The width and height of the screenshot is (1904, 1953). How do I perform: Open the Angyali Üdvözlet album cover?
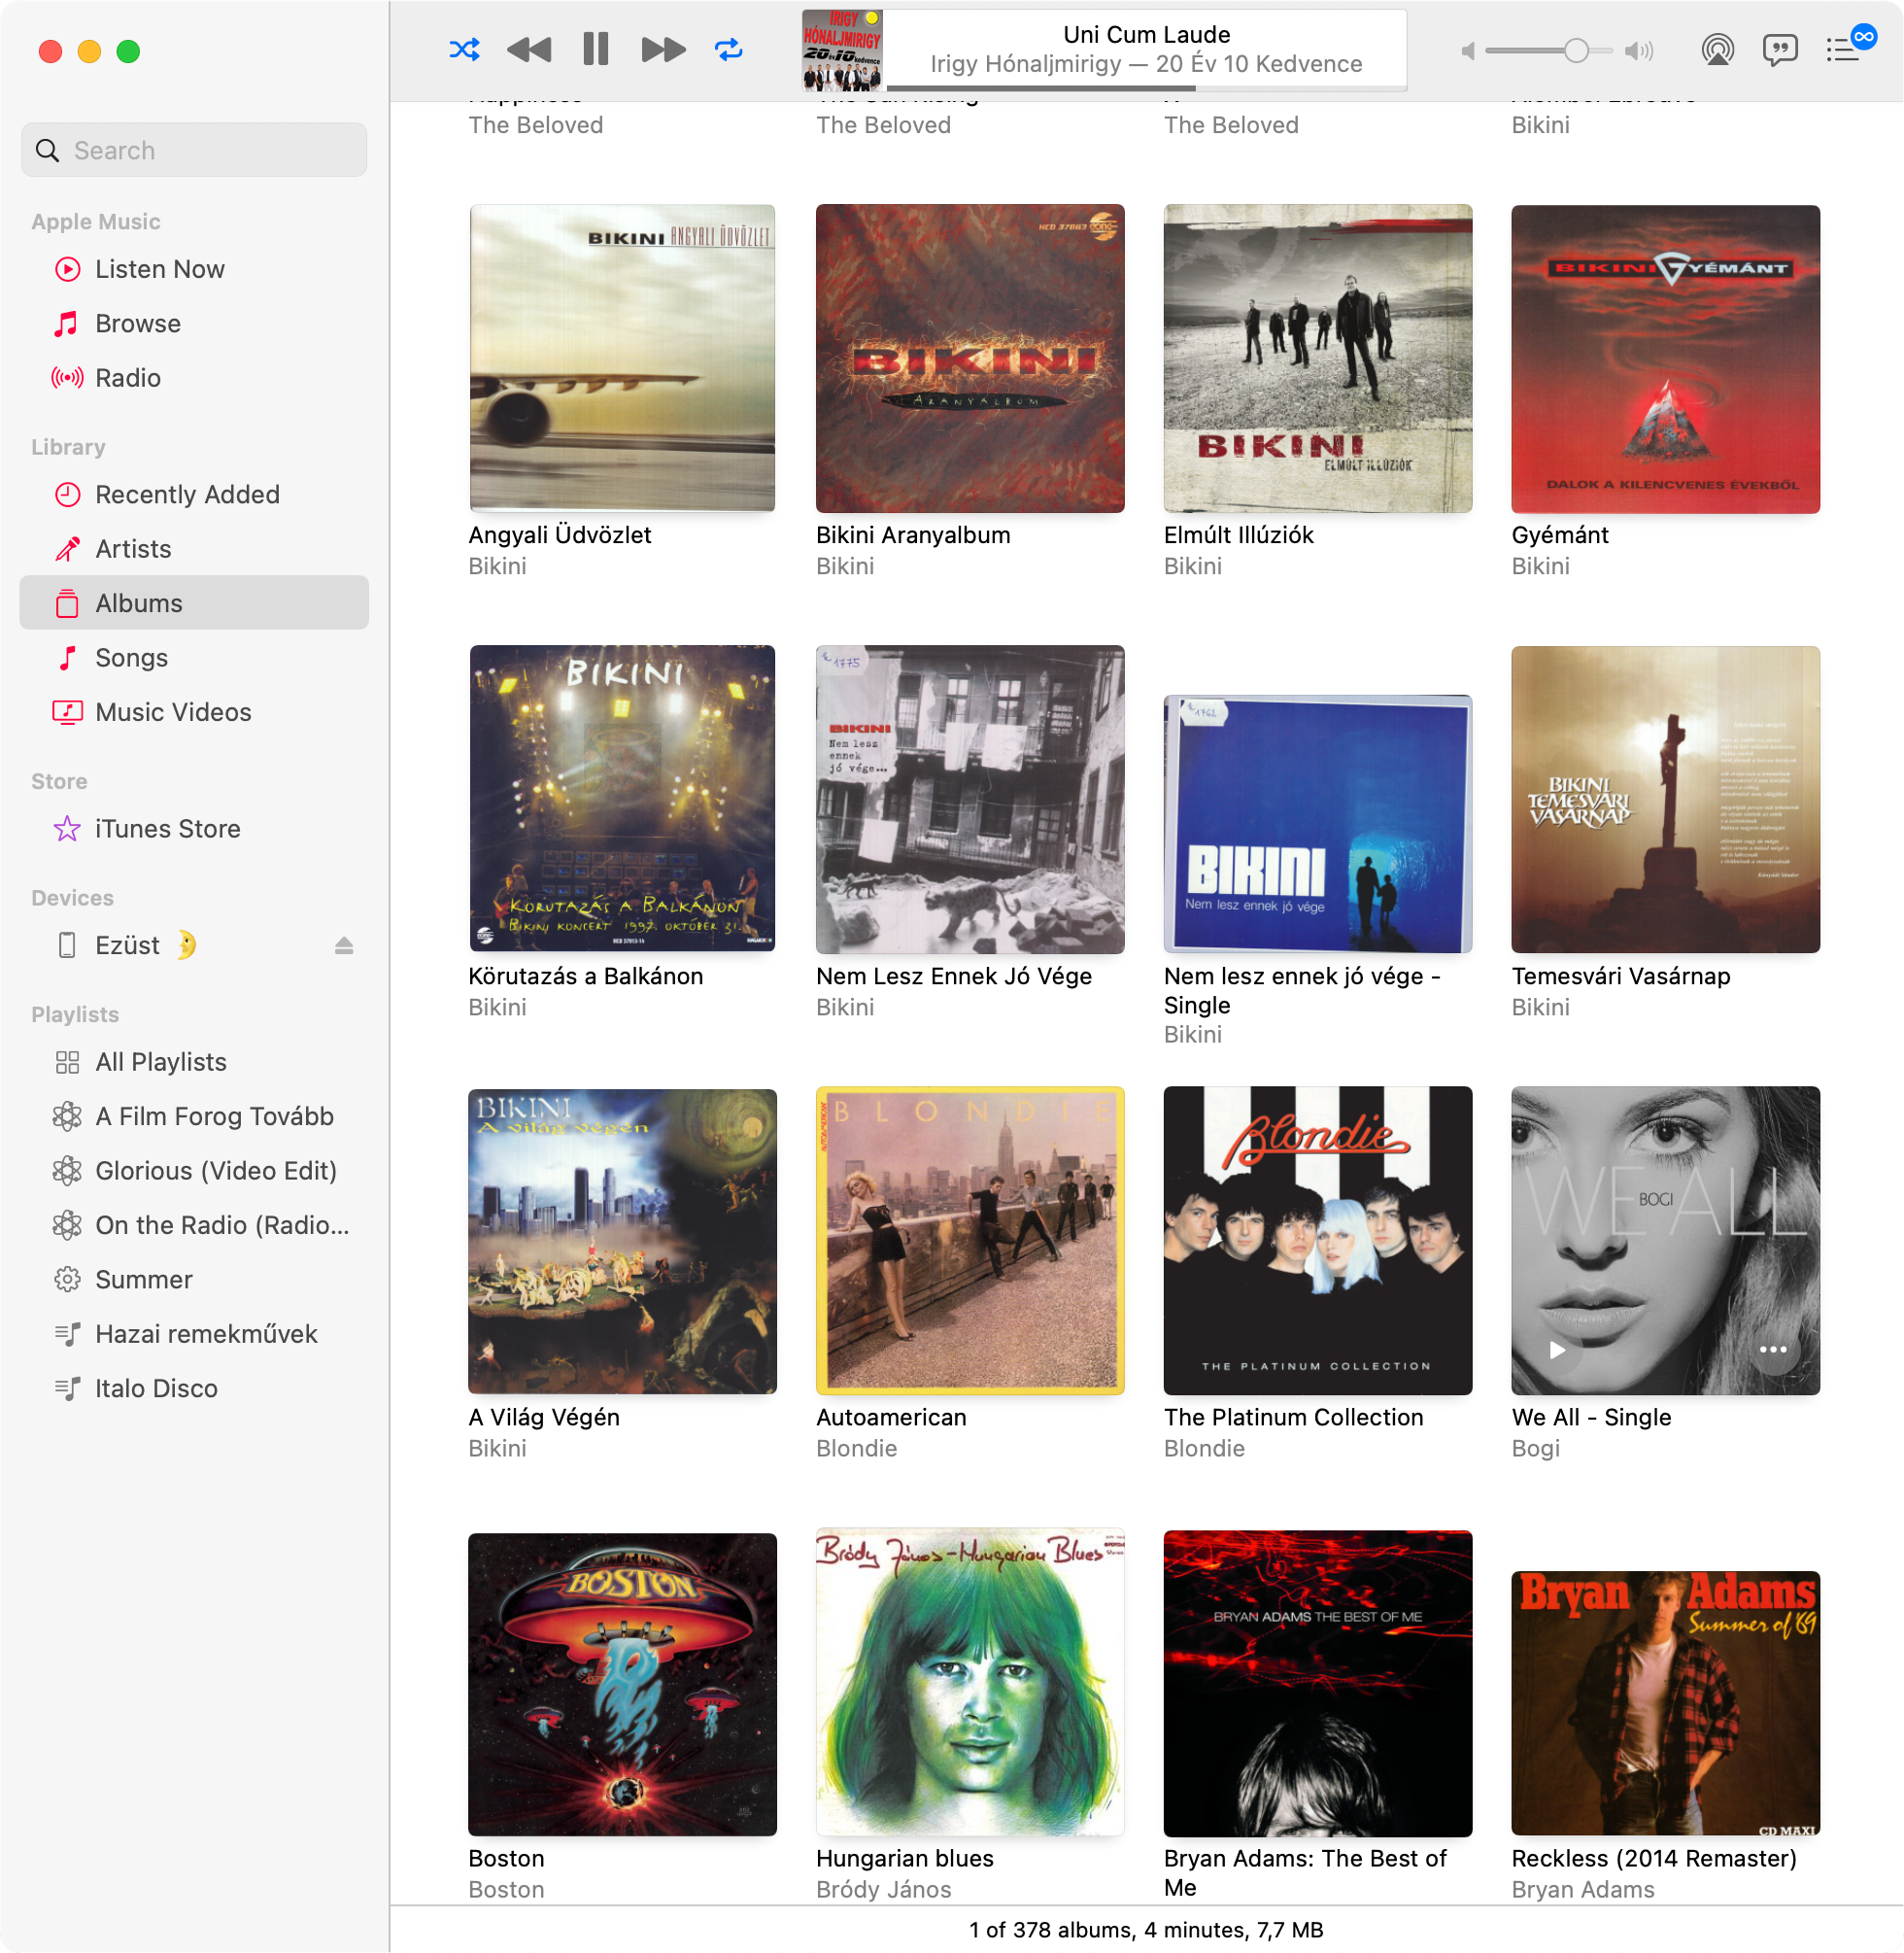click(622, 358)
